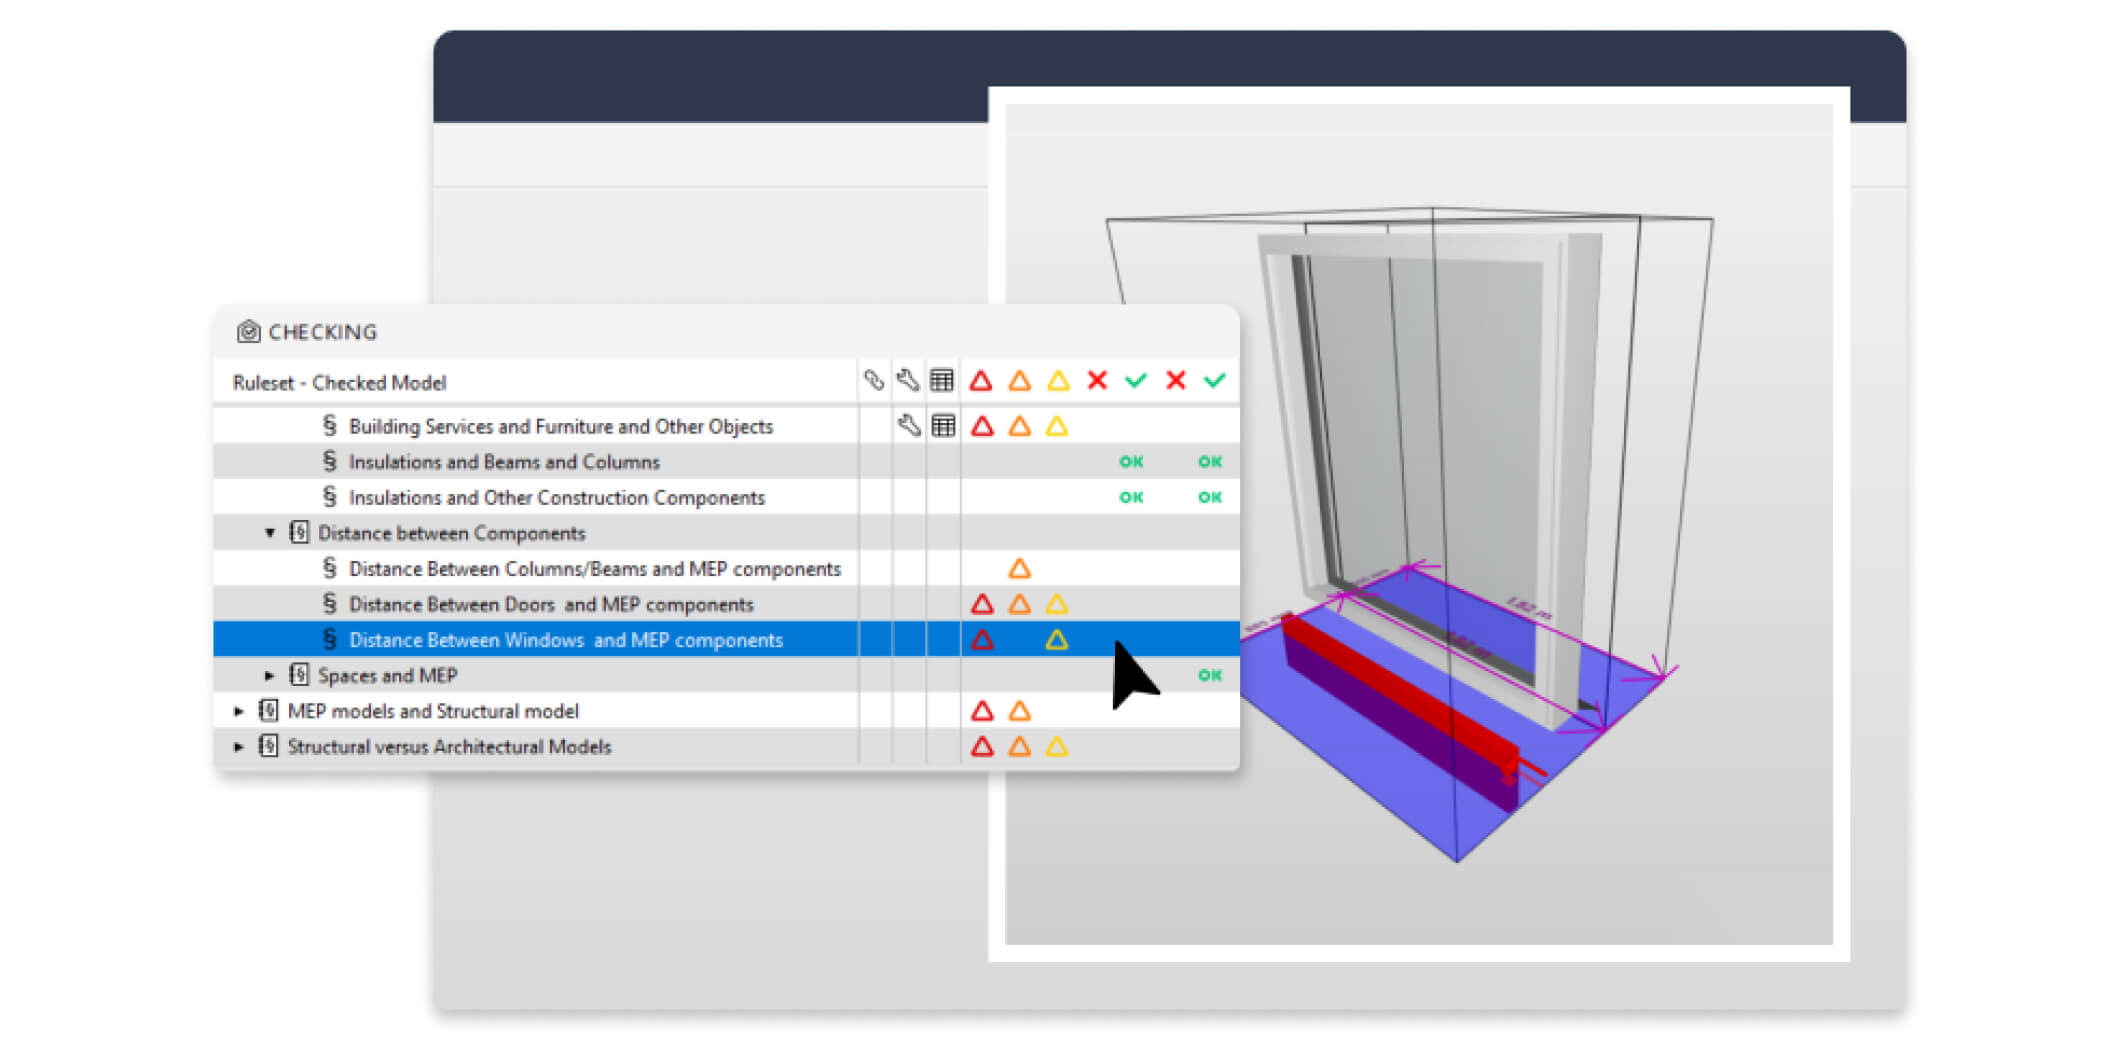Click second OK for Insulations and Other Construction Components
Viewport: 2120px width, 1040px height.
(1210, 497)
